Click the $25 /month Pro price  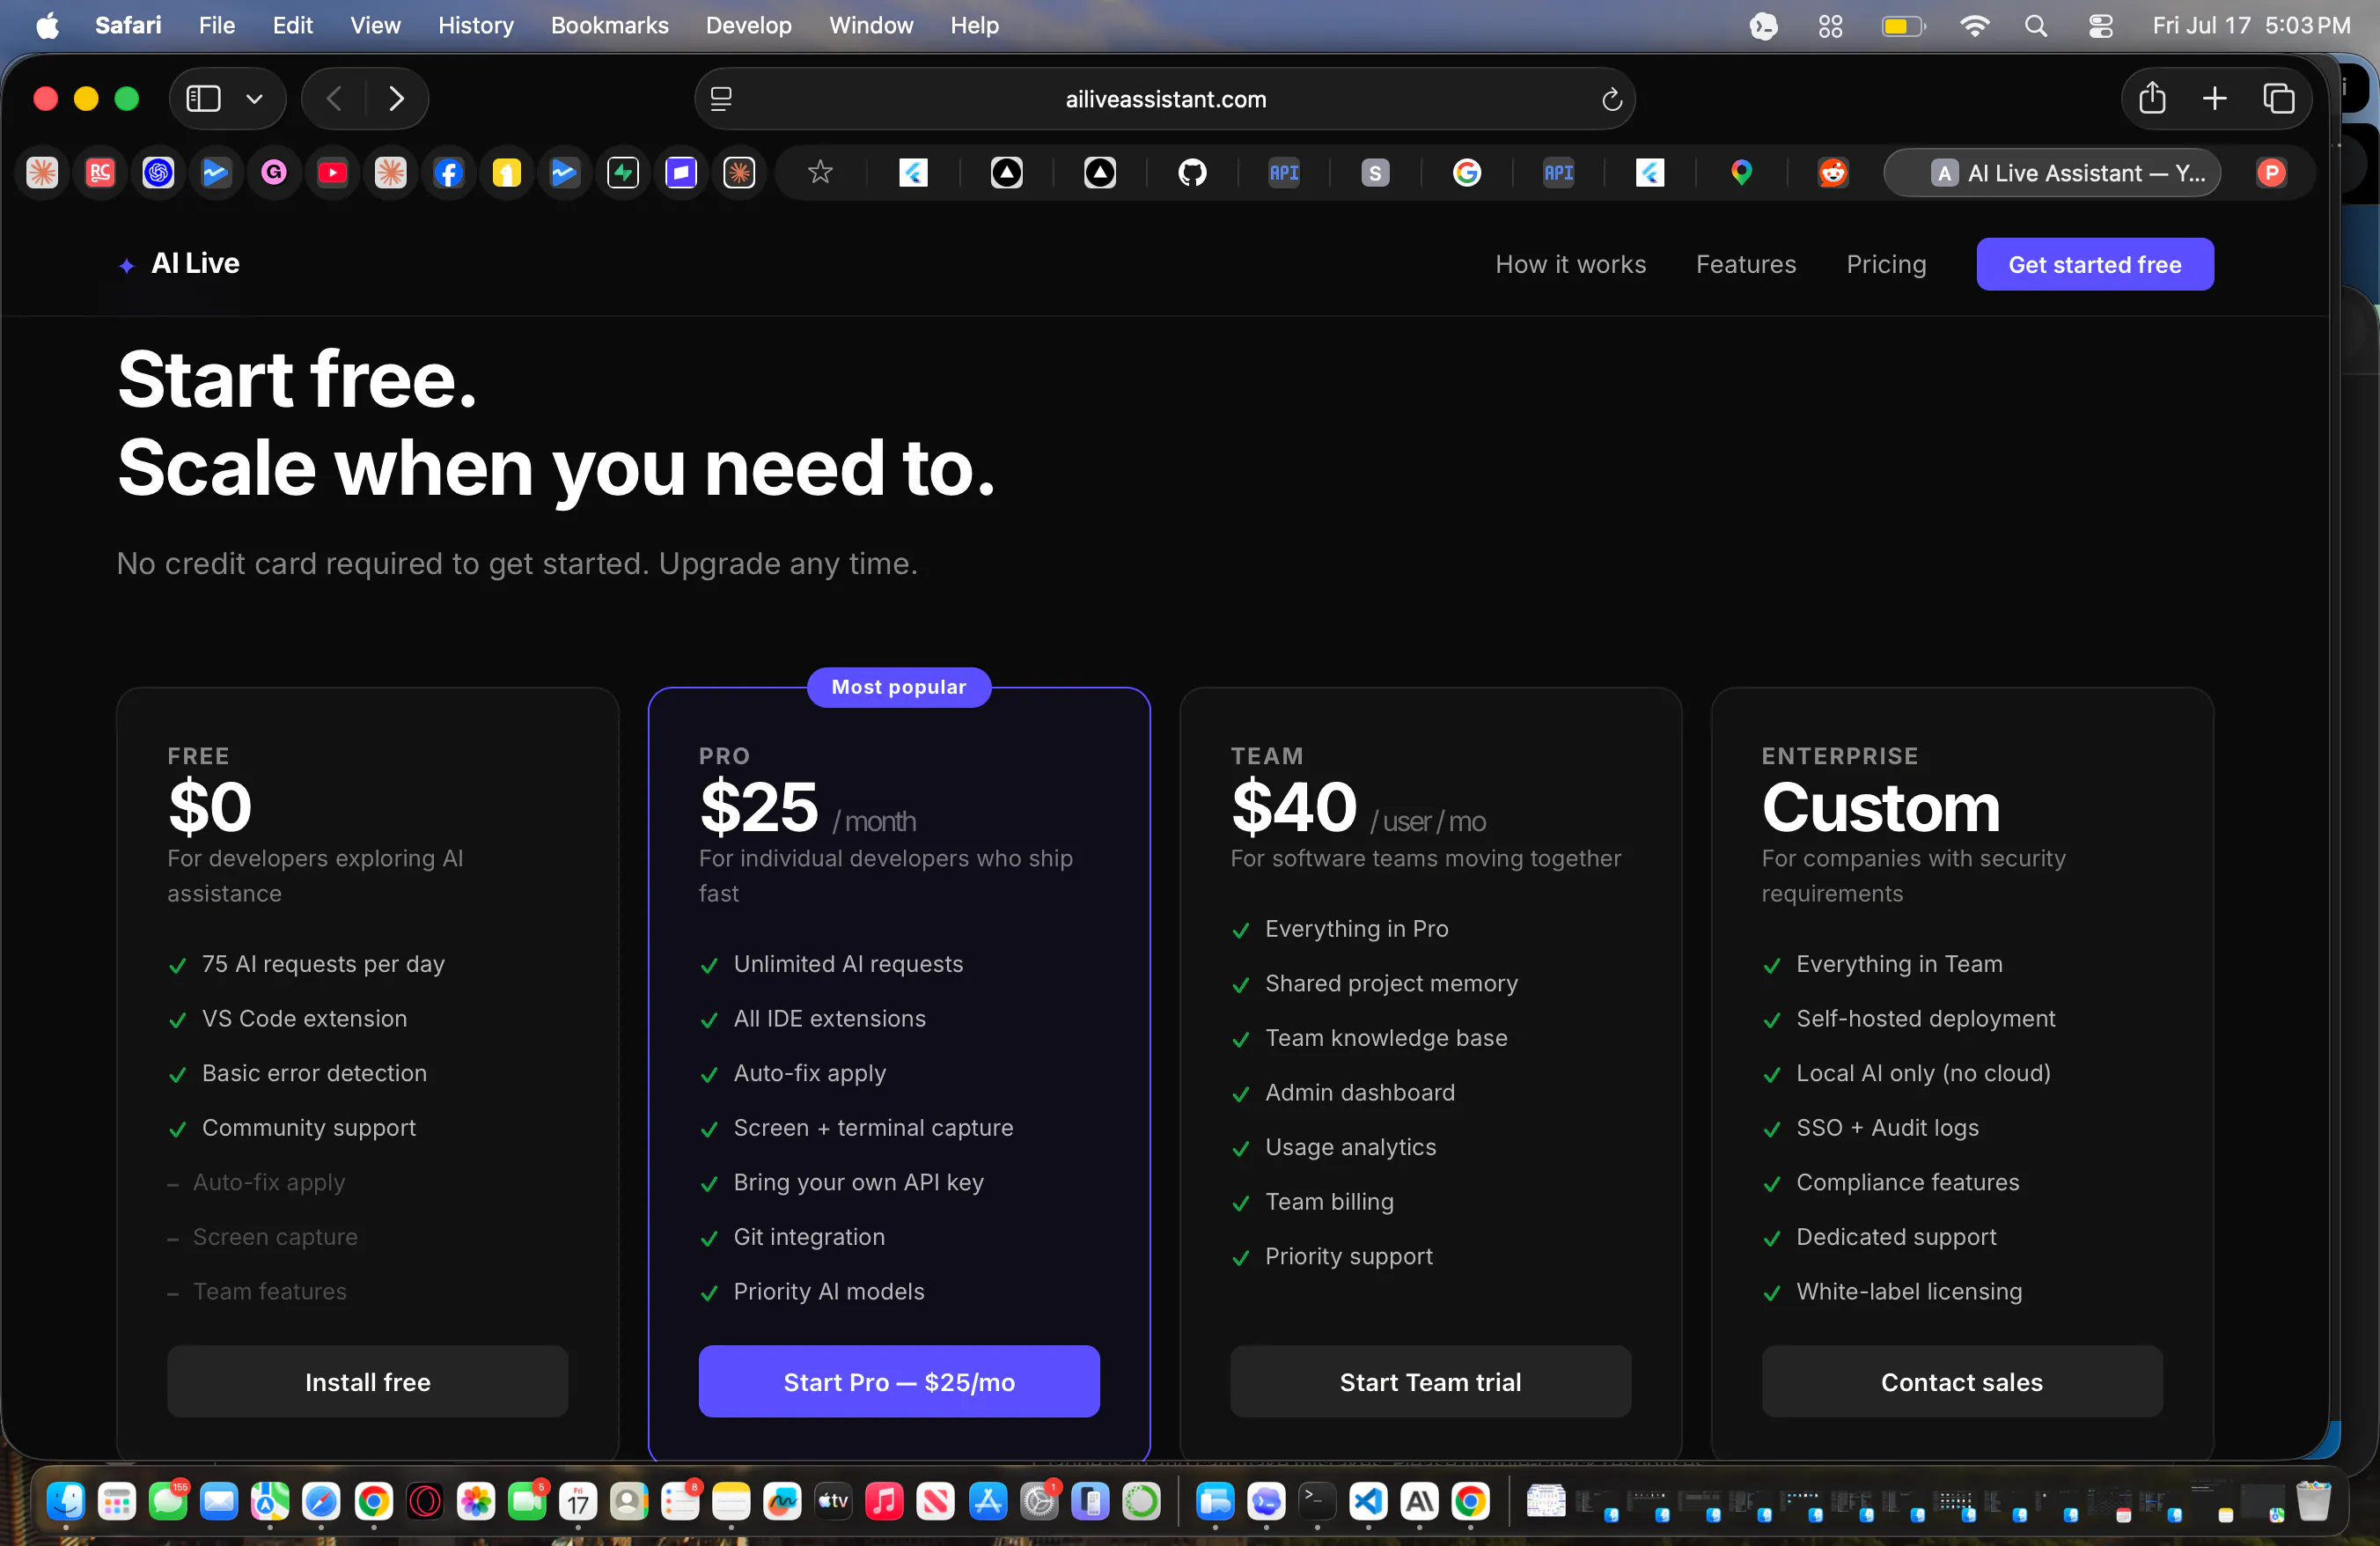click(807, 807)
